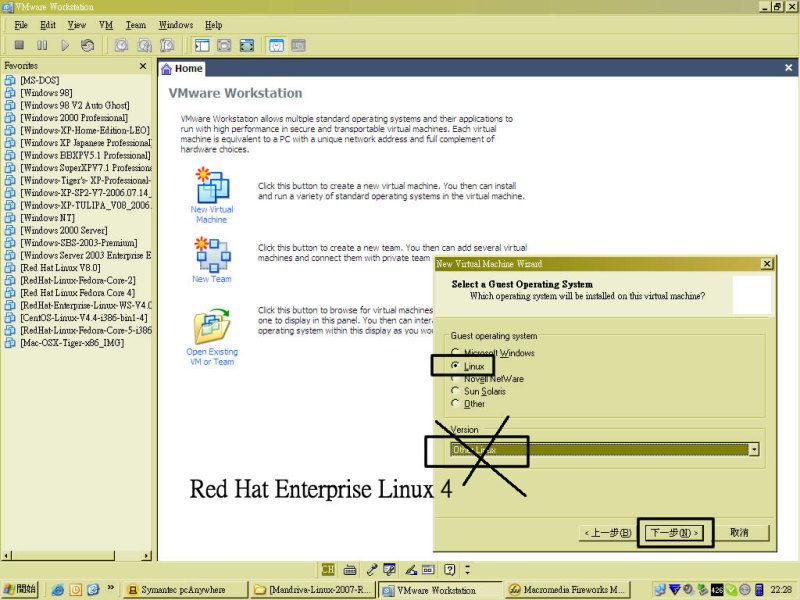Click the Revert to Snapshot toolbar icon

click(144, 45)
